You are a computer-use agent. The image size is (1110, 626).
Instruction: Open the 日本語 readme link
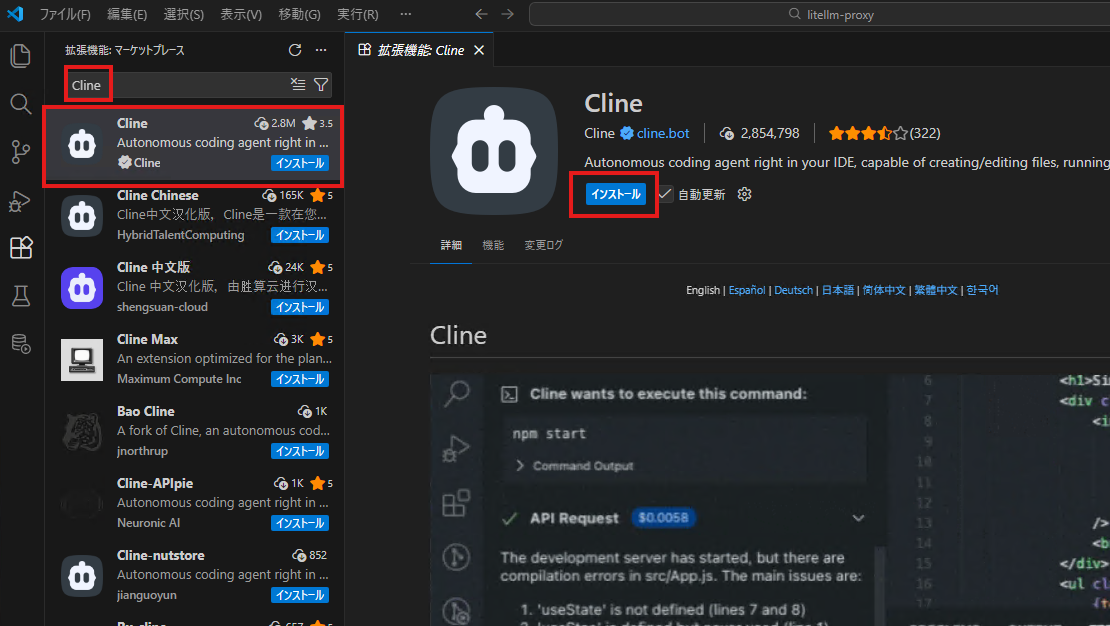coord(837,290)
